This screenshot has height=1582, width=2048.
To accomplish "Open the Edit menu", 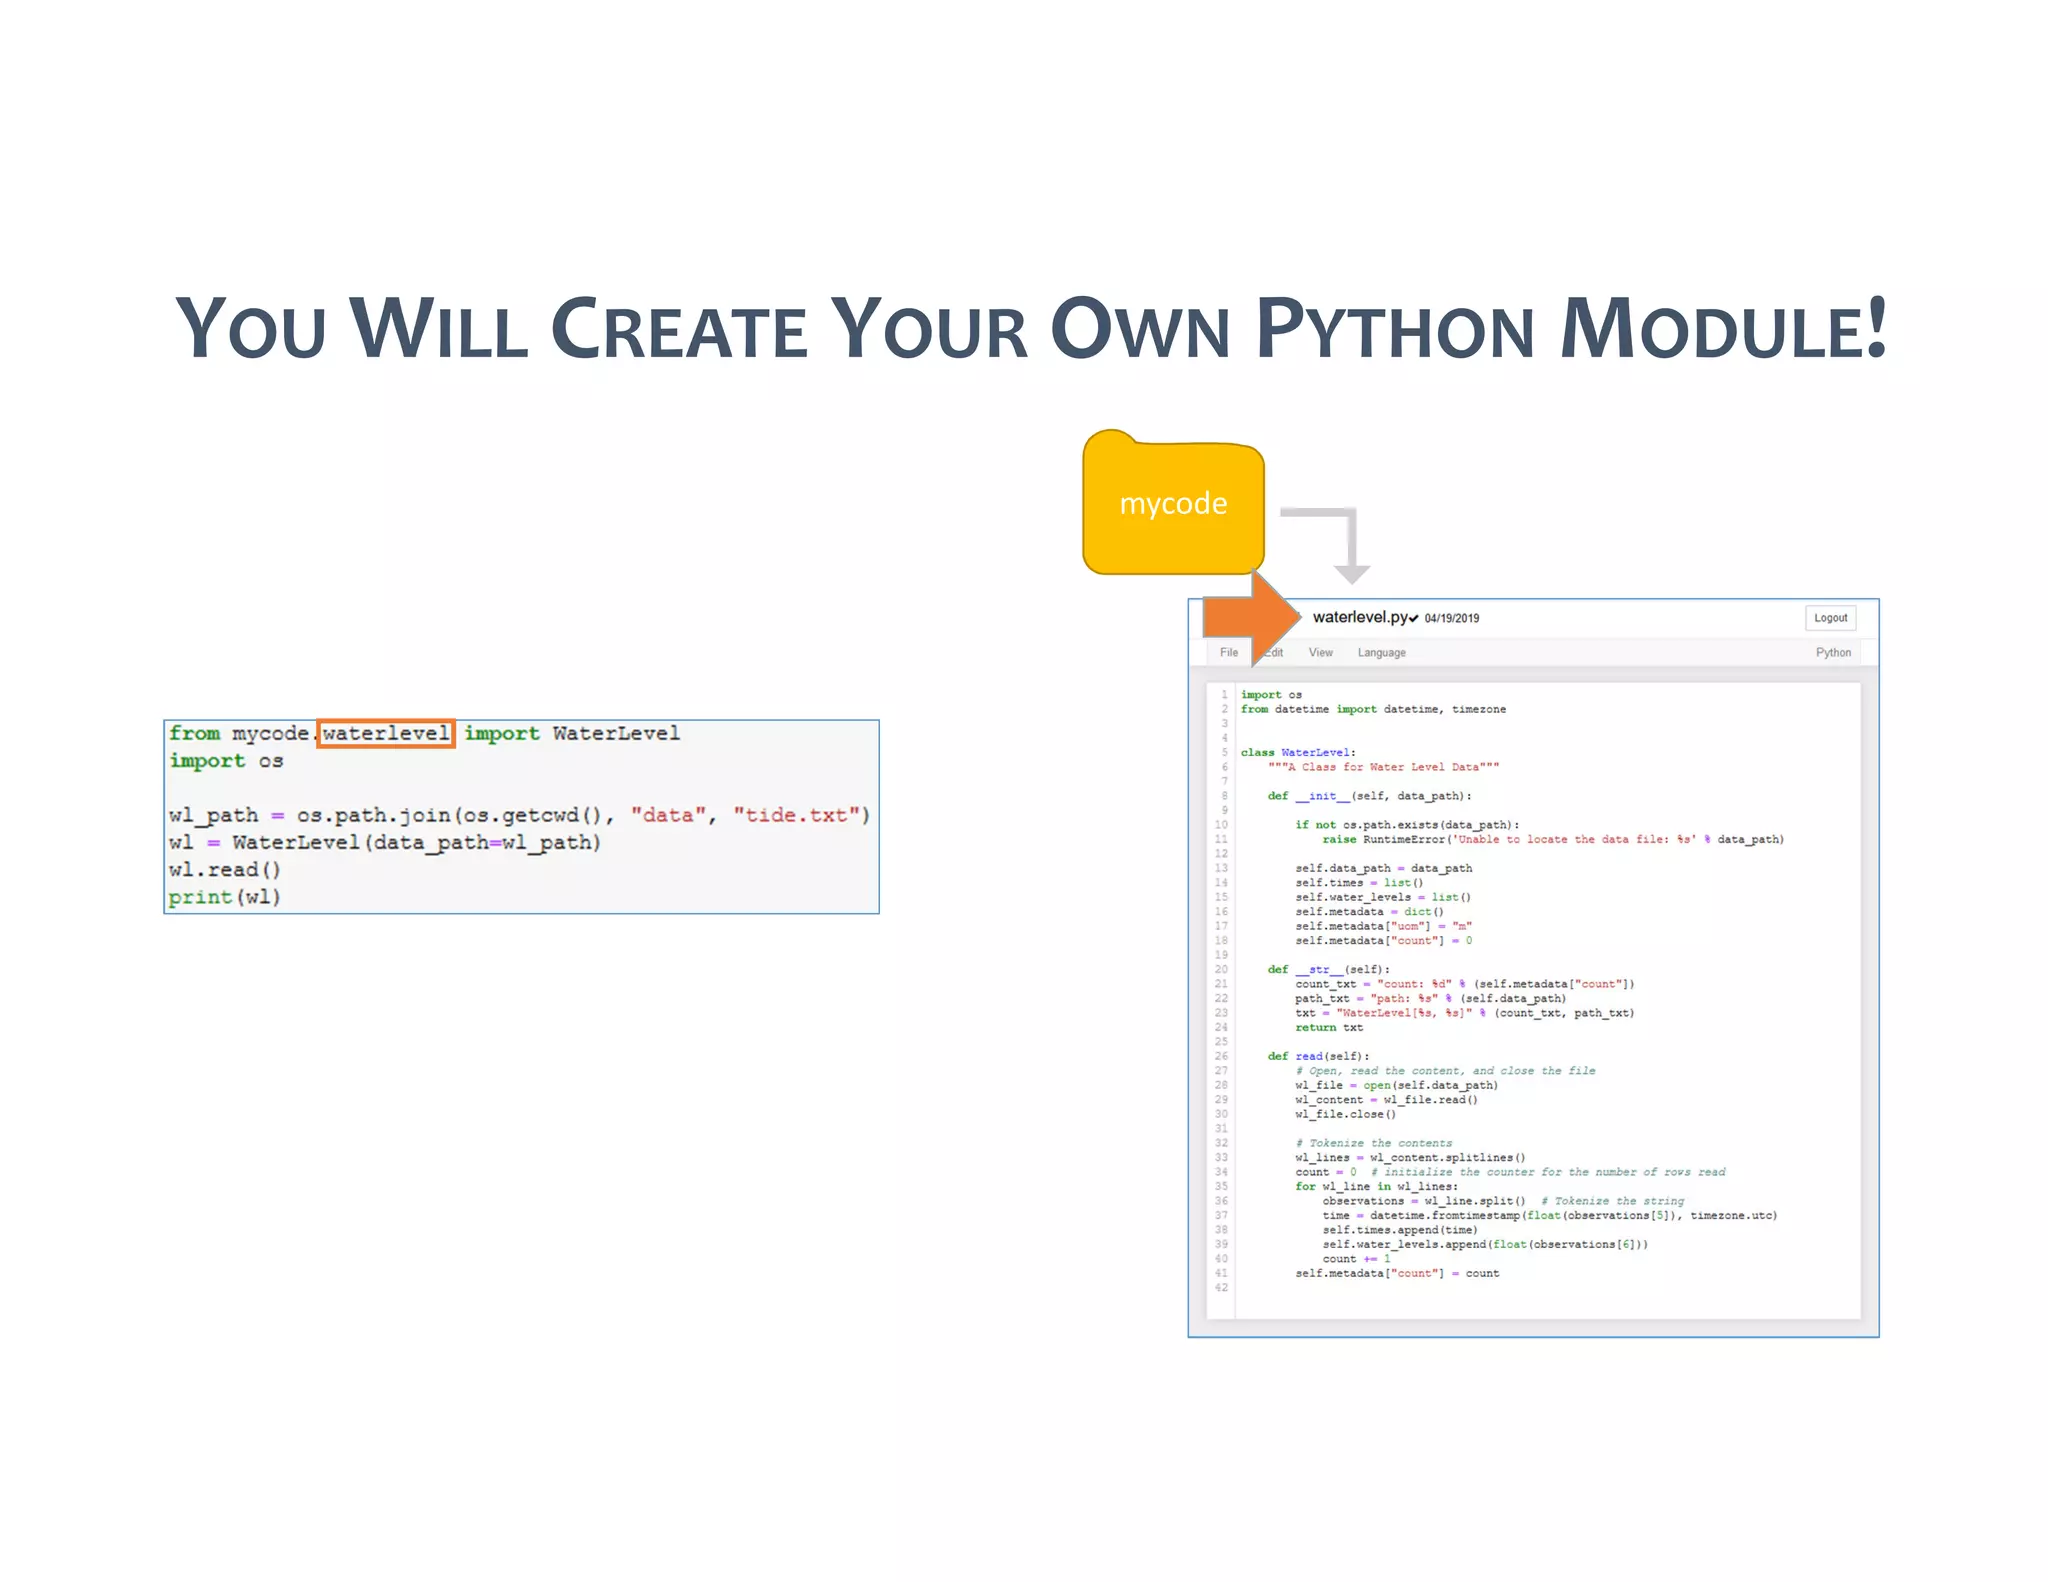I will tap(1272, 652).
